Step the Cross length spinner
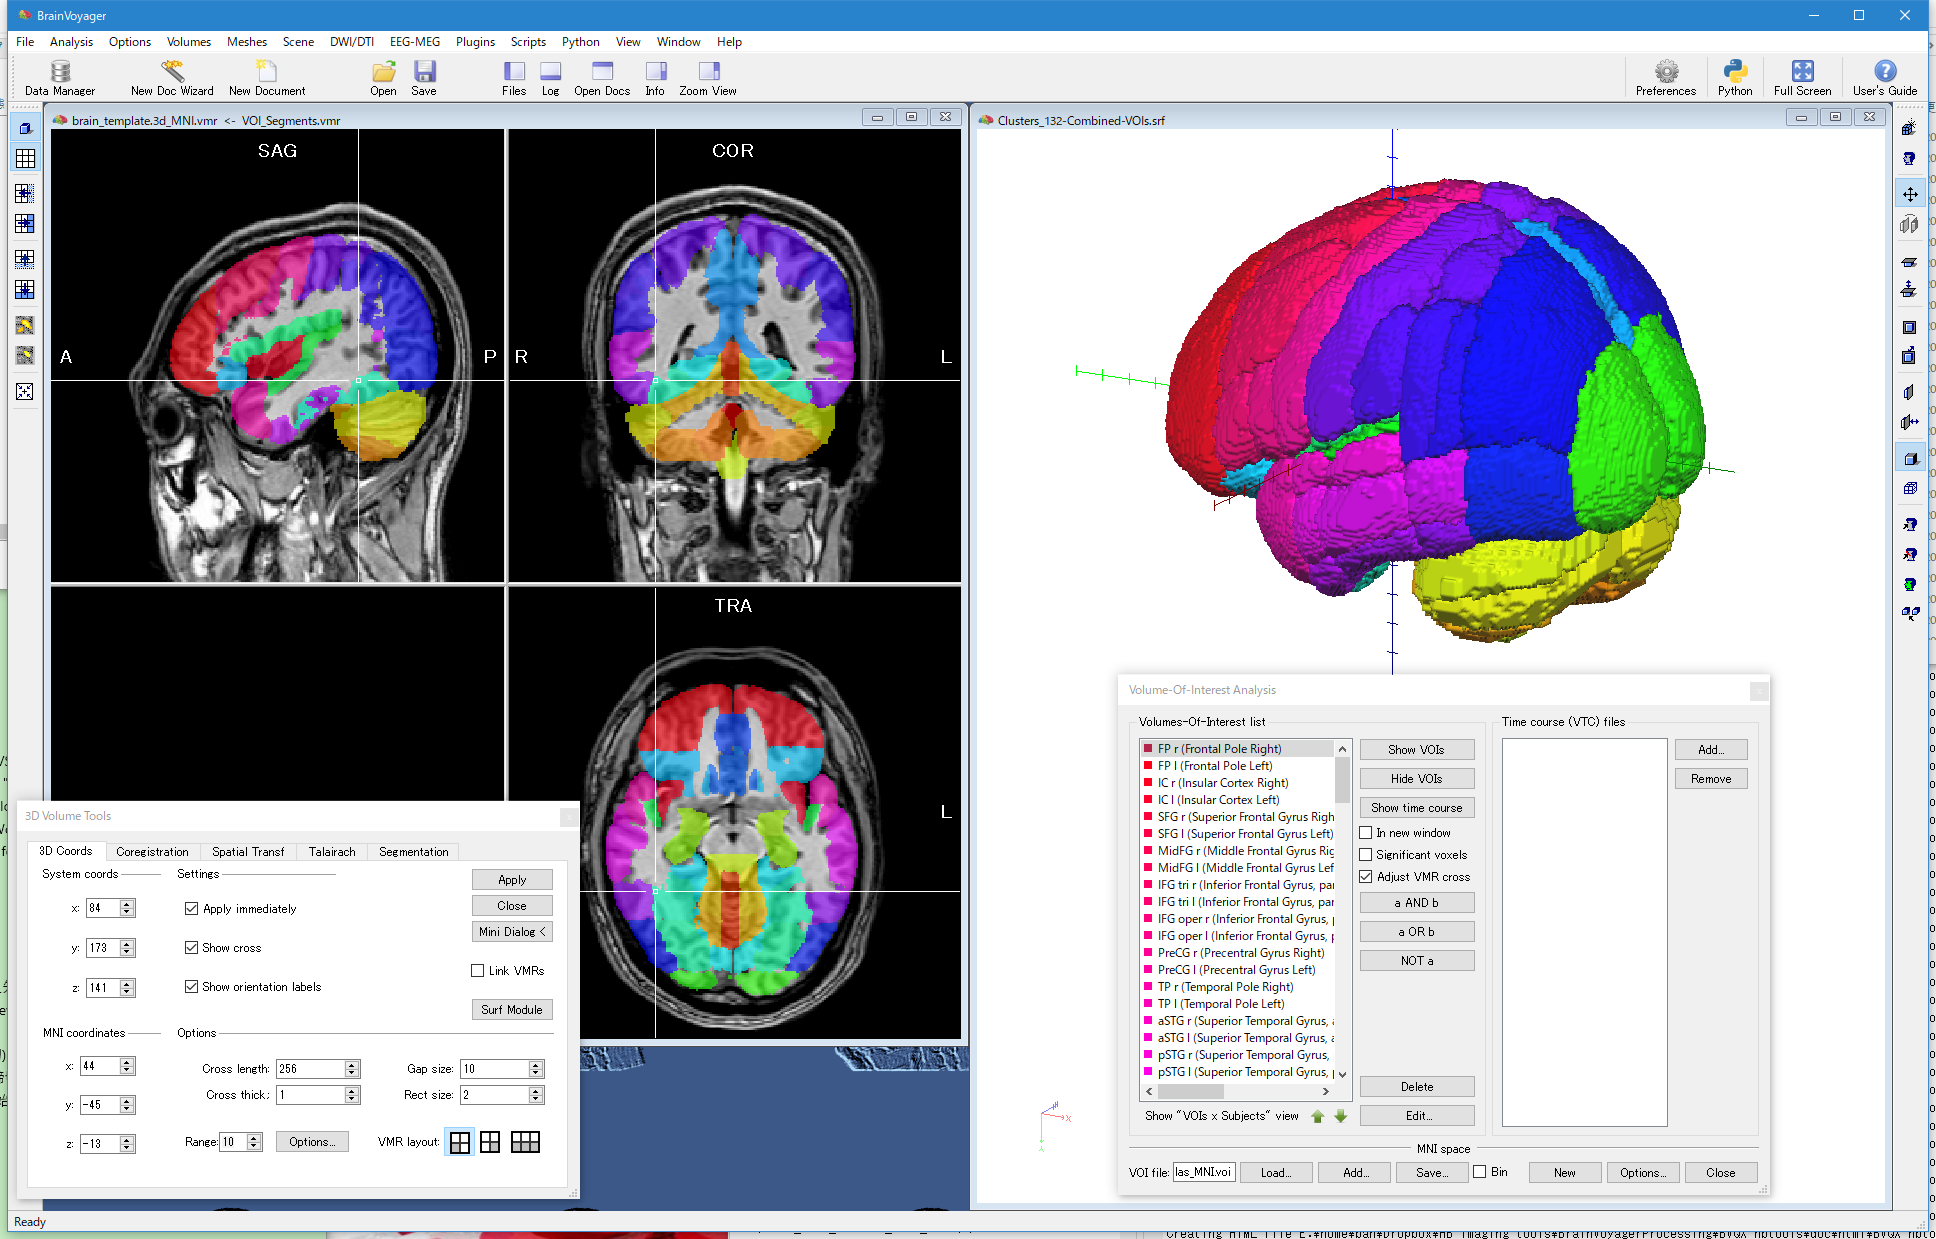 [x=352, y=1069]
